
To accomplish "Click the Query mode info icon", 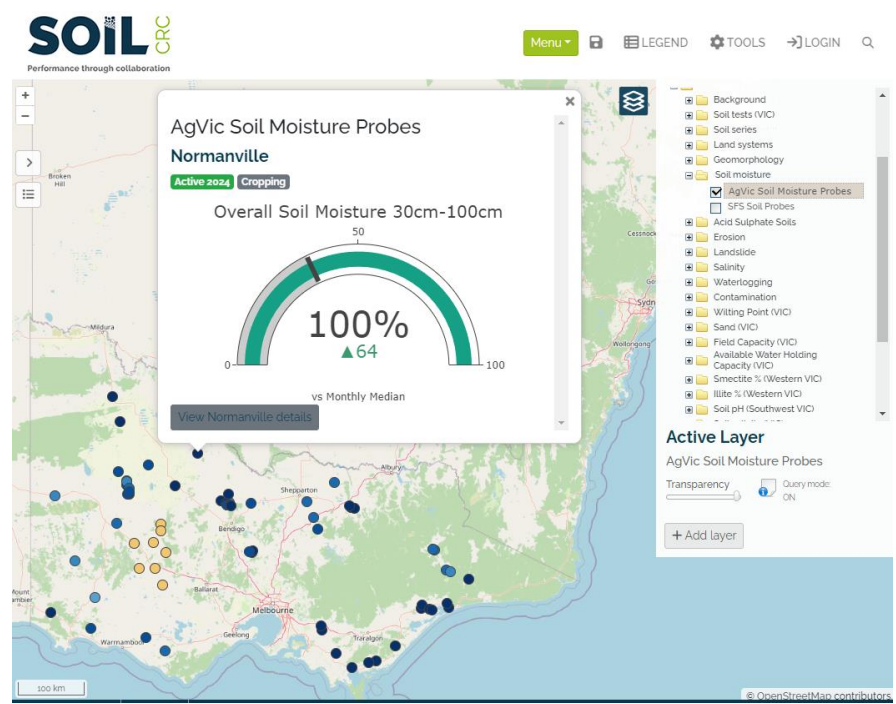I will pos(766,489).
